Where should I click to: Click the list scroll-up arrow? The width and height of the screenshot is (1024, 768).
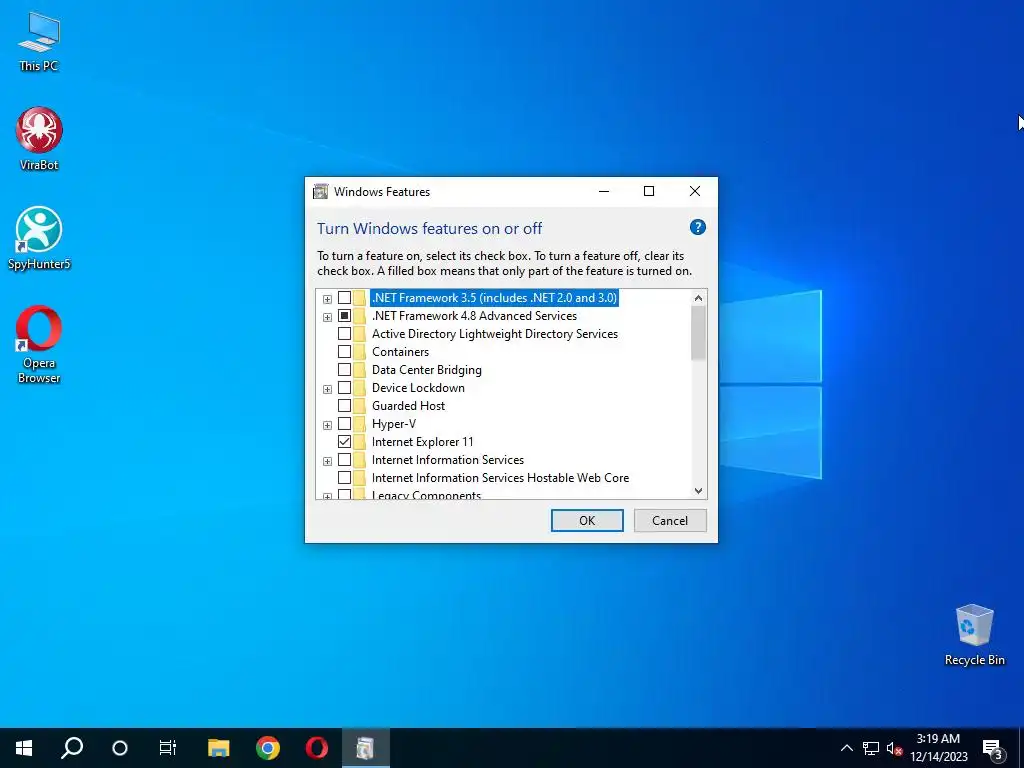coord(698,298)
